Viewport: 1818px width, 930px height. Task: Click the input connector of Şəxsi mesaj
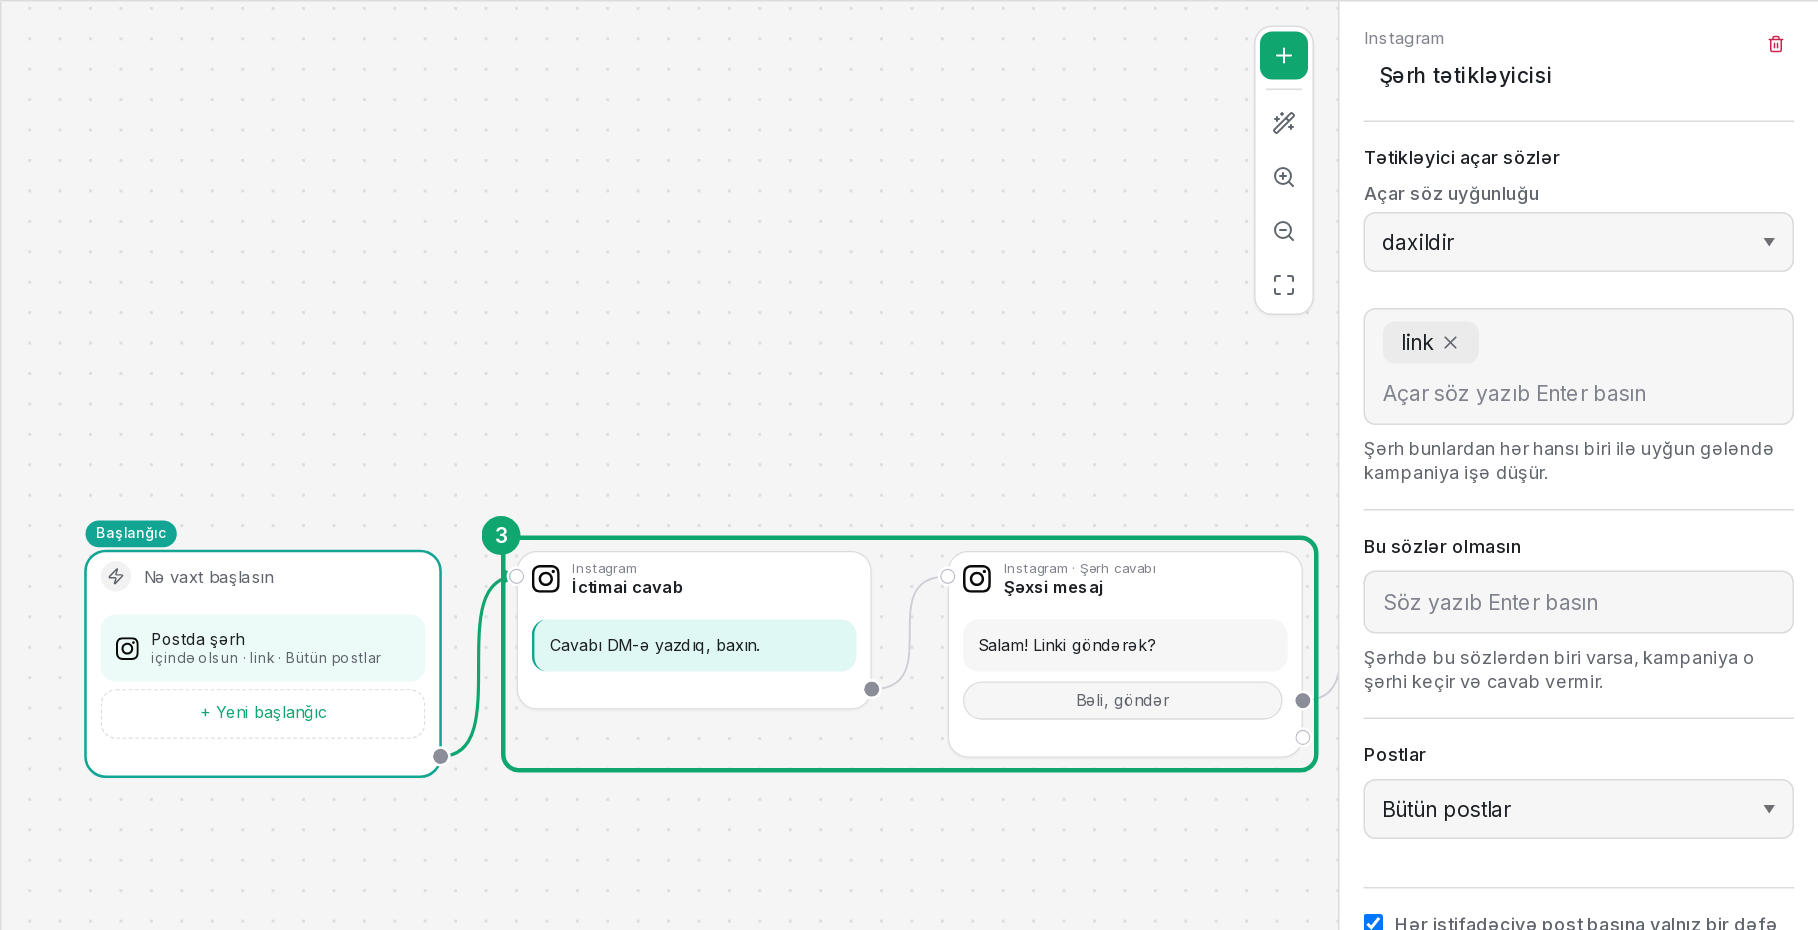pos(947,577)
